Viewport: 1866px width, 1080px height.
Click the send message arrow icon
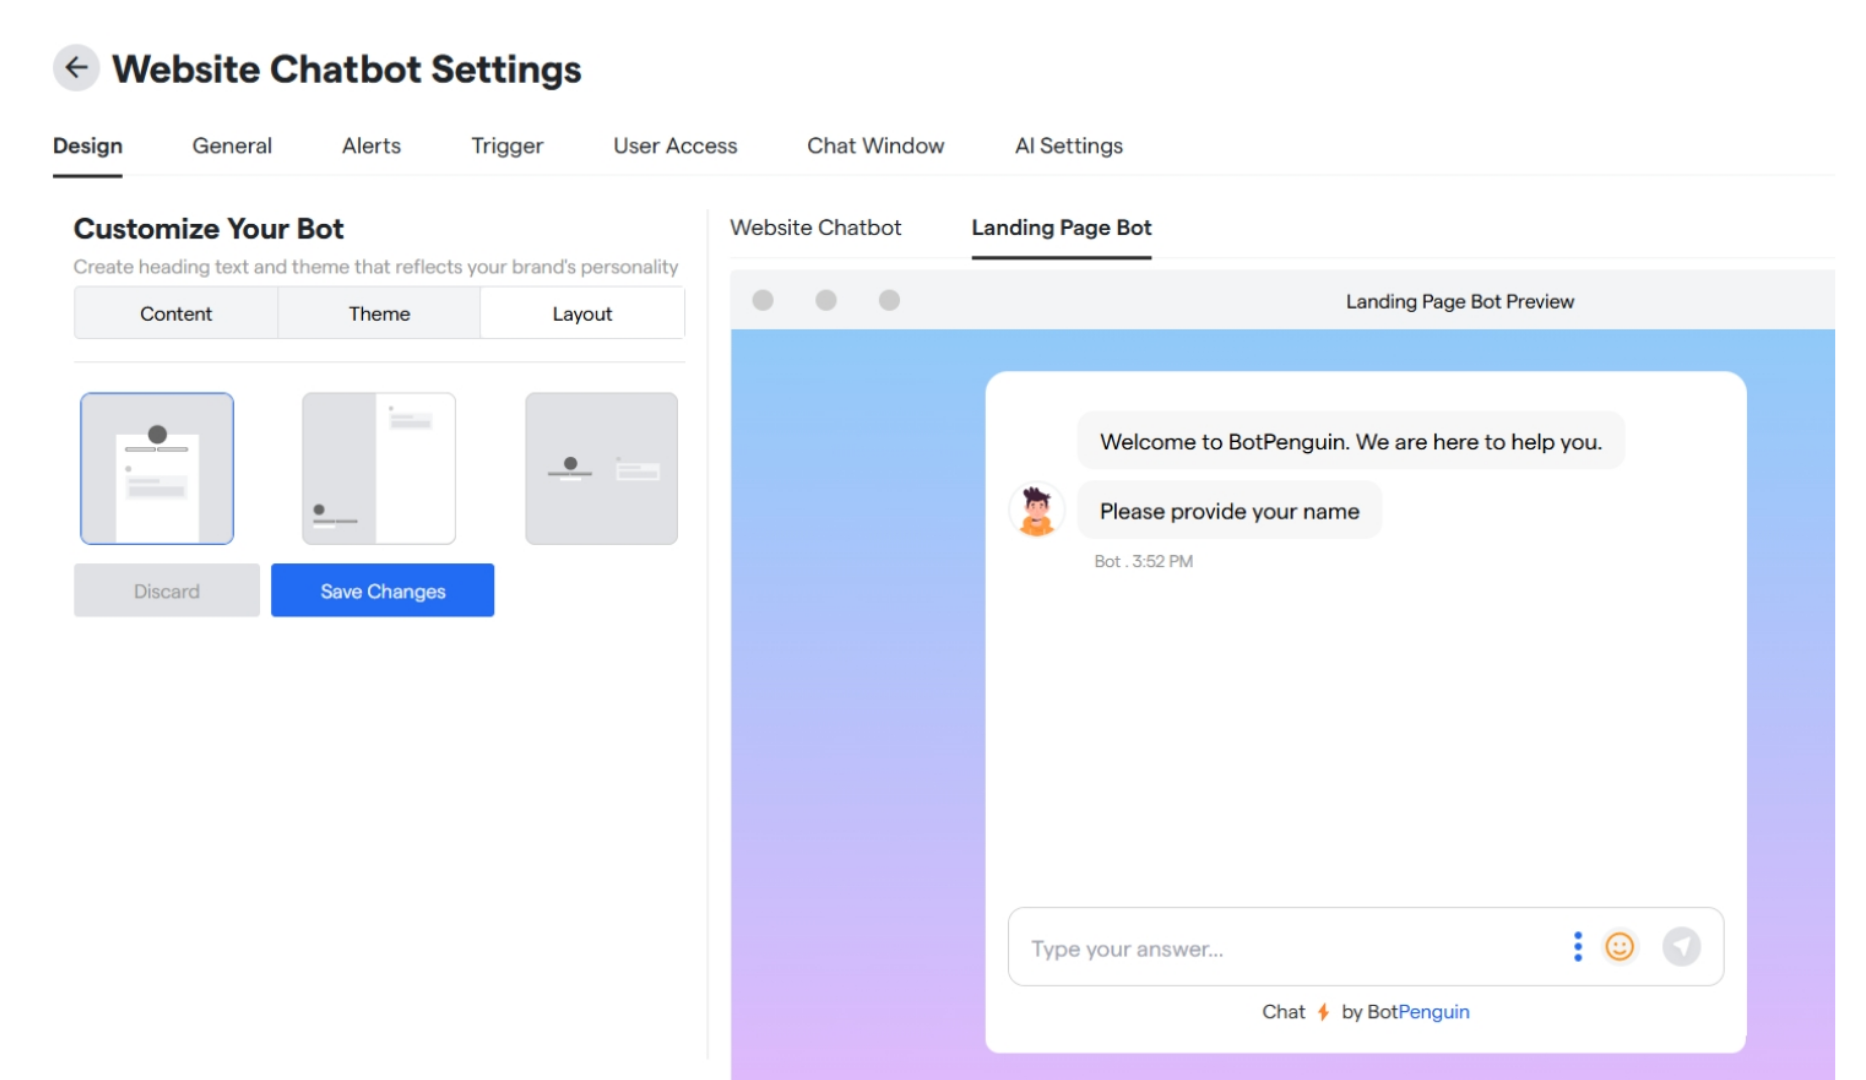tap(1682, 946)
